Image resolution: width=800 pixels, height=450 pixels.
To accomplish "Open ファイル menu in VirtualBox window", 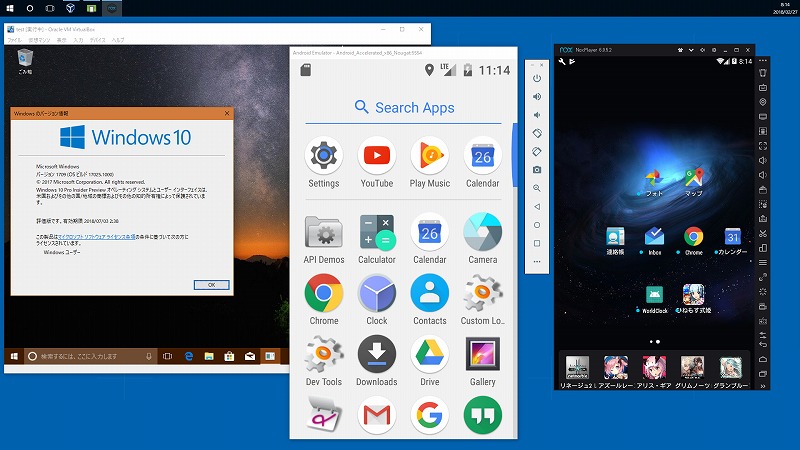I will click(14, 40).
